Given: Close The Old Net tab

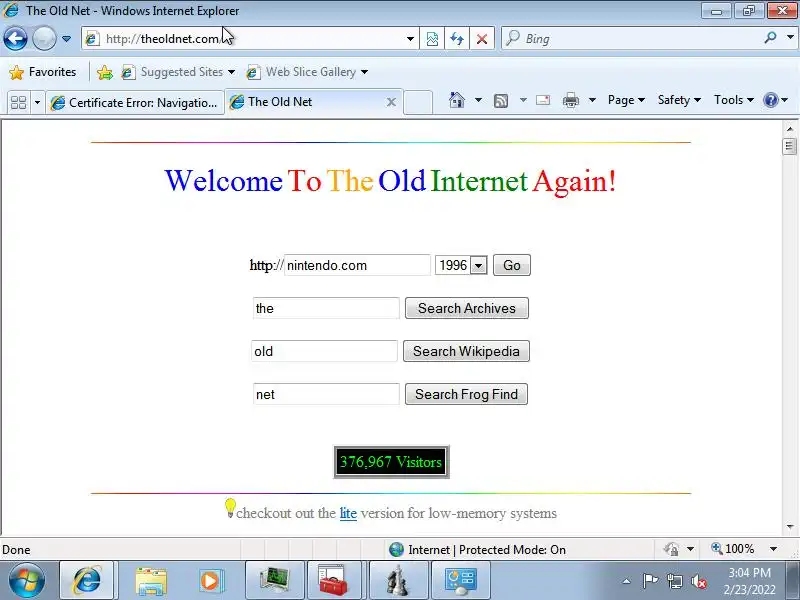Looking at the screenshot, I should point(391,102).
